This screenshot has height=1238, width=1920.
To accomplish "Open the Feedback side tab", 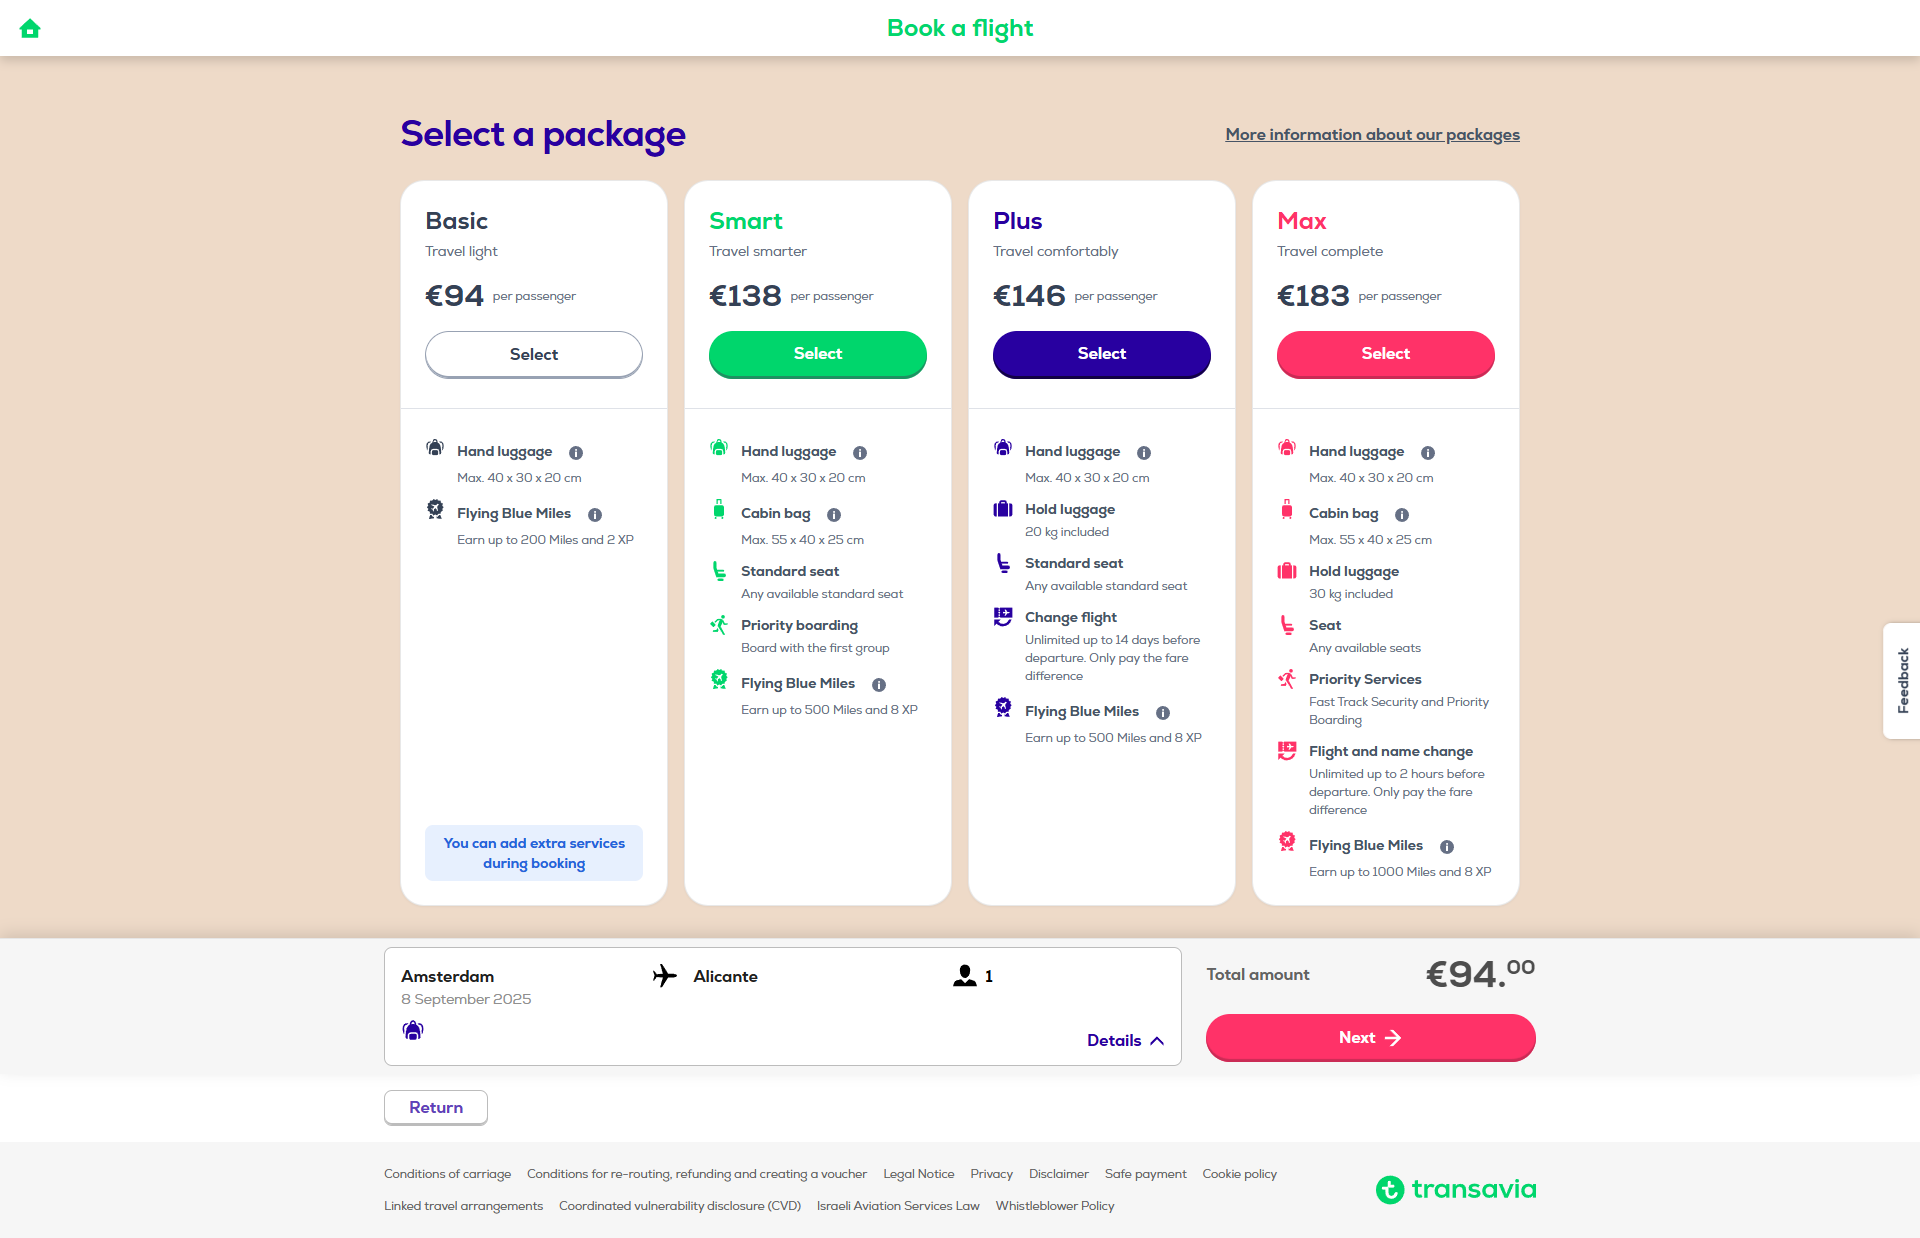I will point(1902,681).
